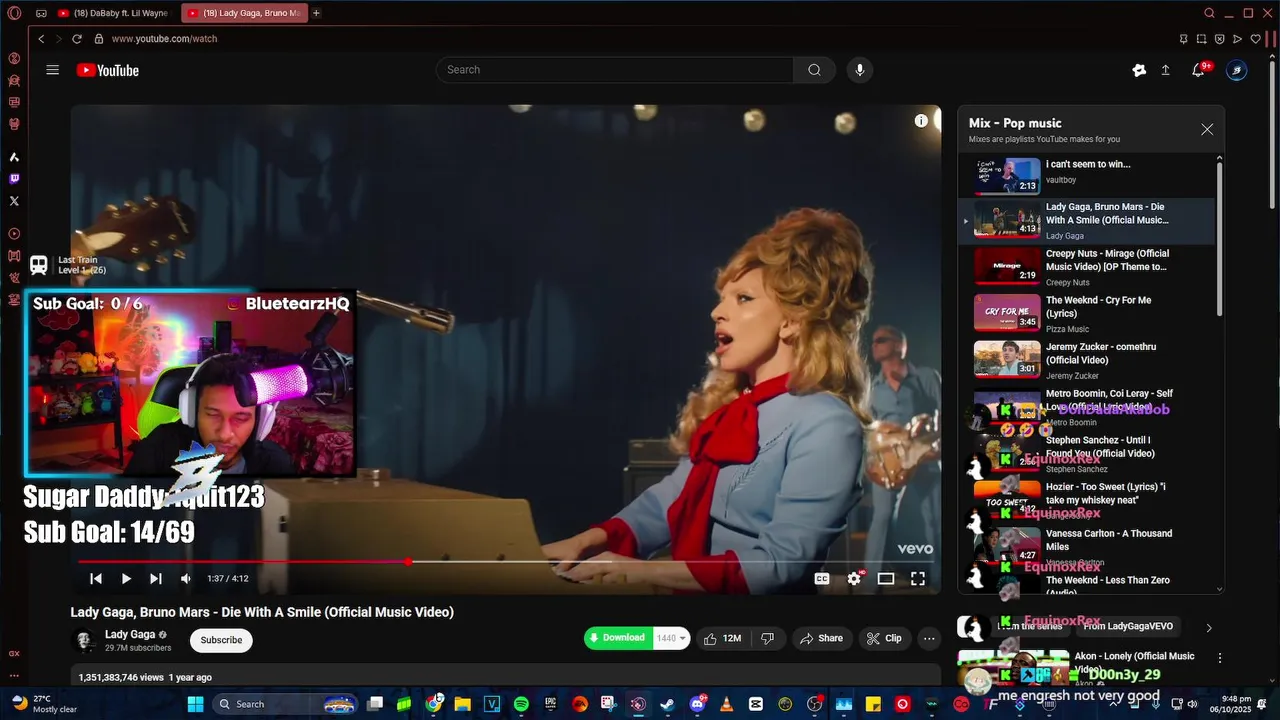
Task: Expand the playlist list down arrow
Action: tap(1220, 590)
